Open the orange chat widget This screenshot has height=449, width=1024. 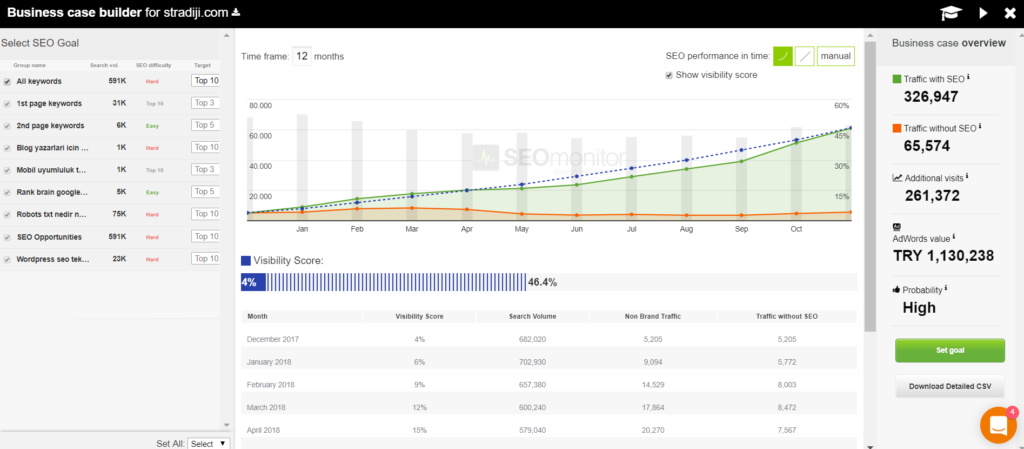coord(998,425)
